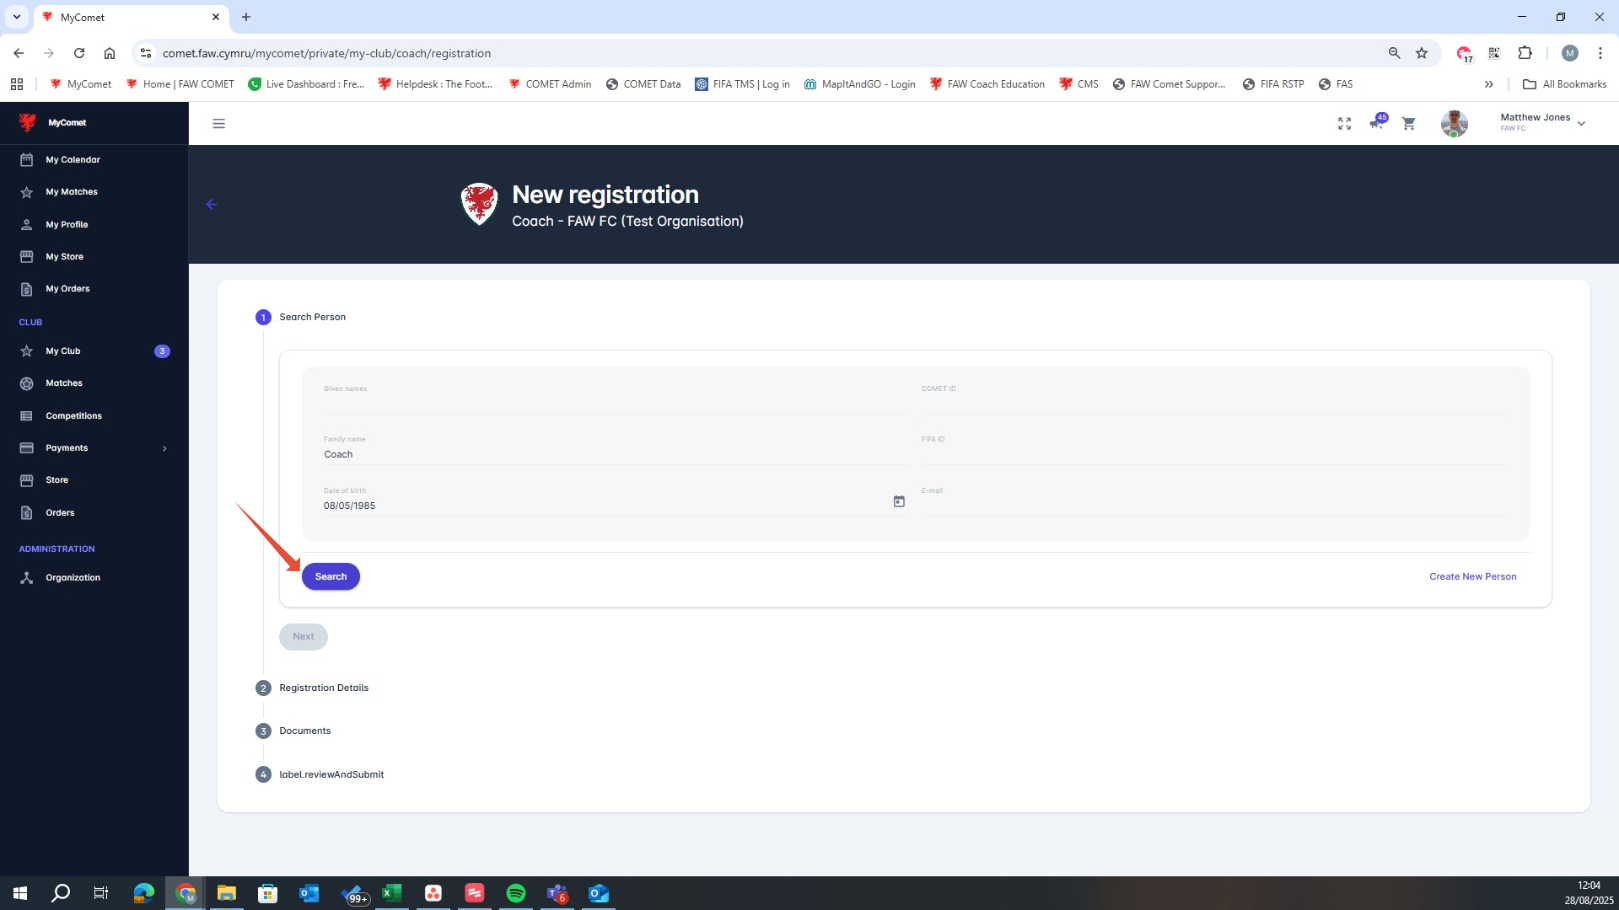Open Microsoft Teams from the taskbar
This screenshot has width=1619, height=910.
tap(557, 893)
